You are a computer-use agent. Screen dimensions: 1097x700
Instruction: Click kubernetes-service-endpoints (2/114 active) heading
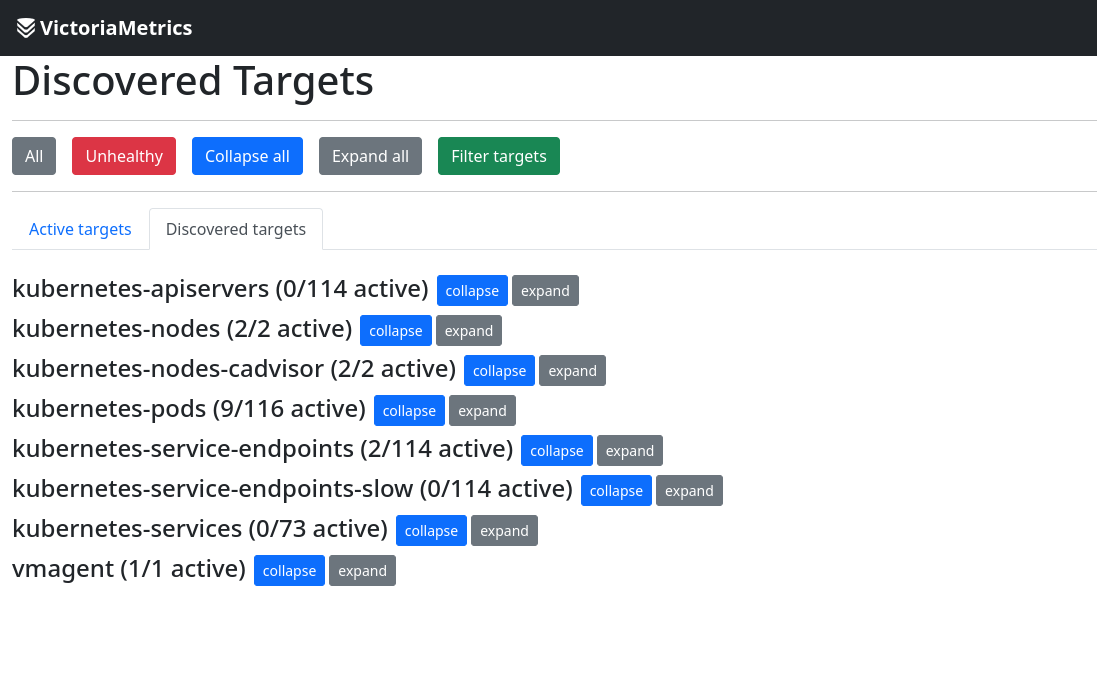pyautogui.click(x=263, y=449)
